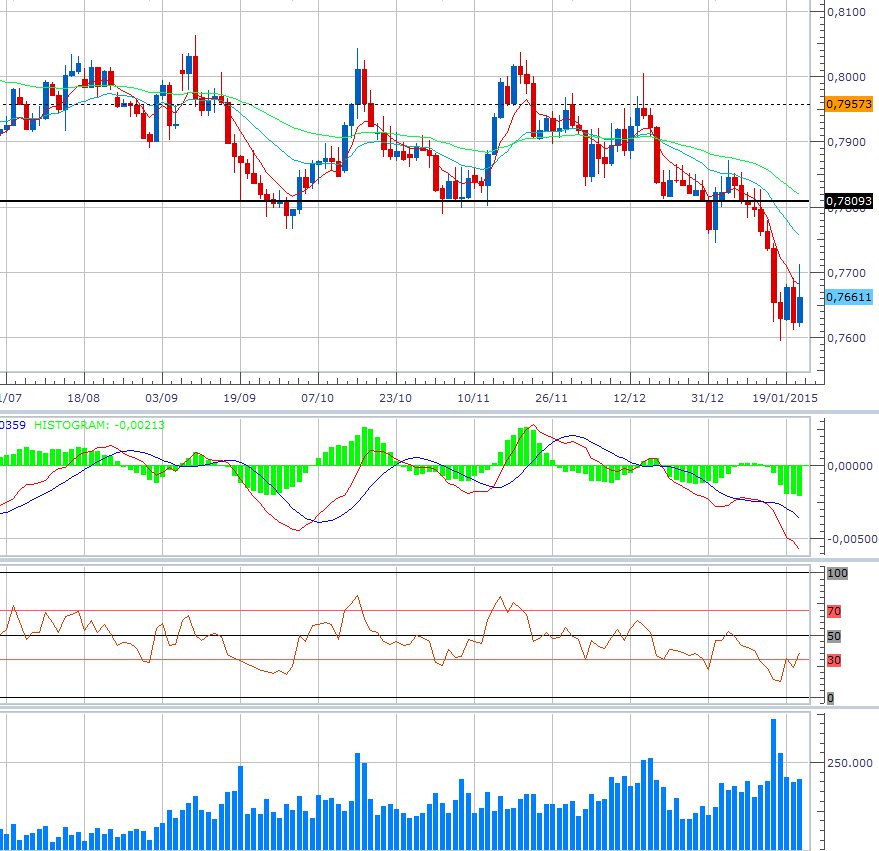Click the 0,8100 price axis label

point(846,12)
